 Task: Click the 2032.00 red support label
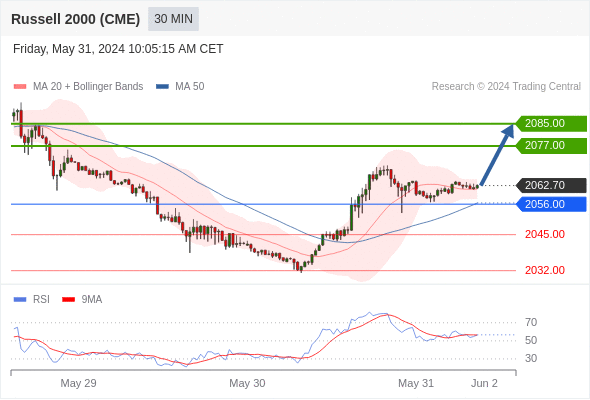(545, 270)
